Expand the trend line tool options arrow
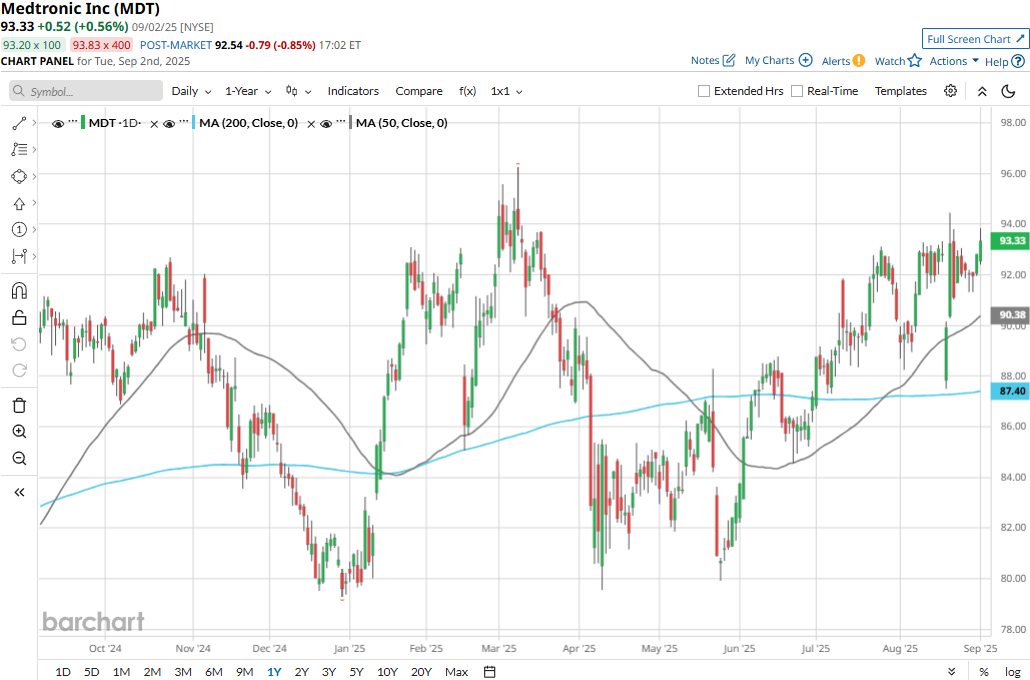This screenshot has width=1030, height=680. pyautogui.click(x=34, y=123)
